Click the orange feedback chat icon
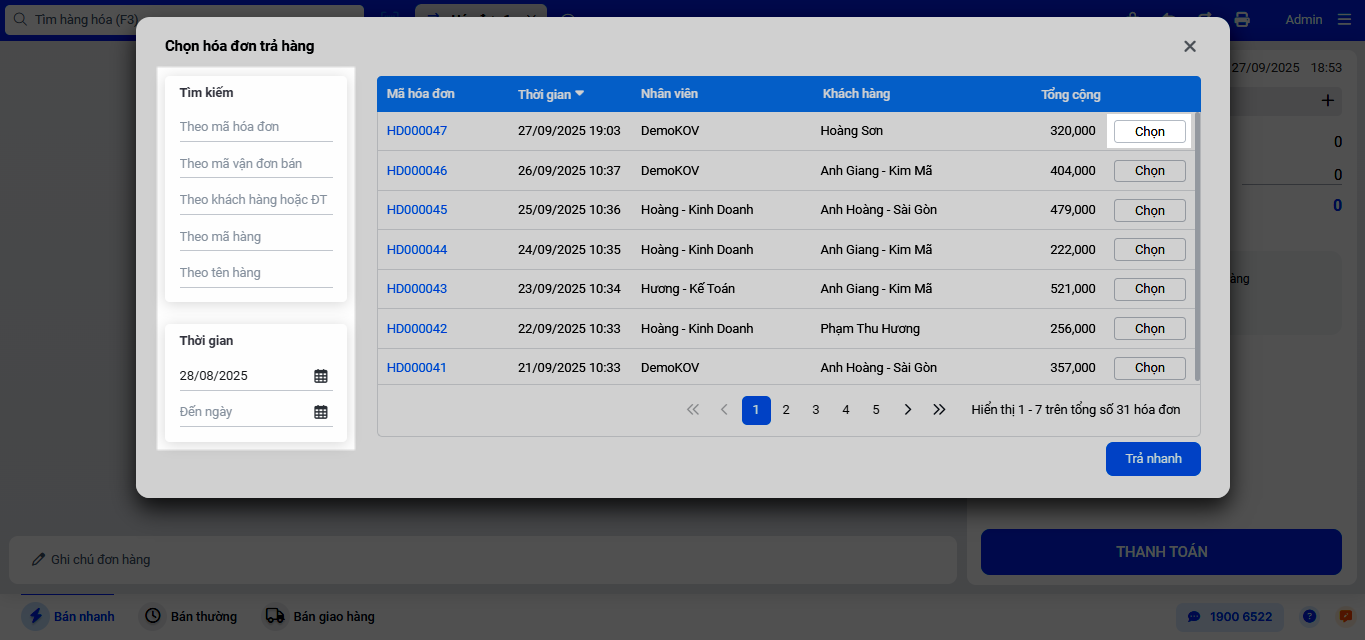The image size is (1365, 640). pyautogui.click(x=1345, y=616)
